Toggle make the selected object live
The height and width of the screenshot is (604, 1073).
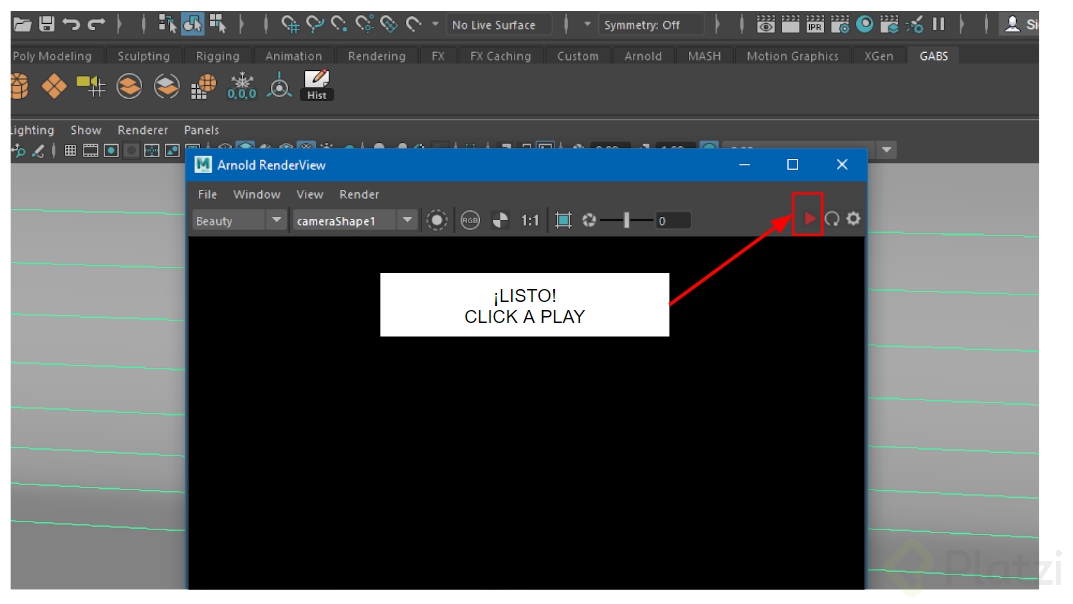[413, 25]
